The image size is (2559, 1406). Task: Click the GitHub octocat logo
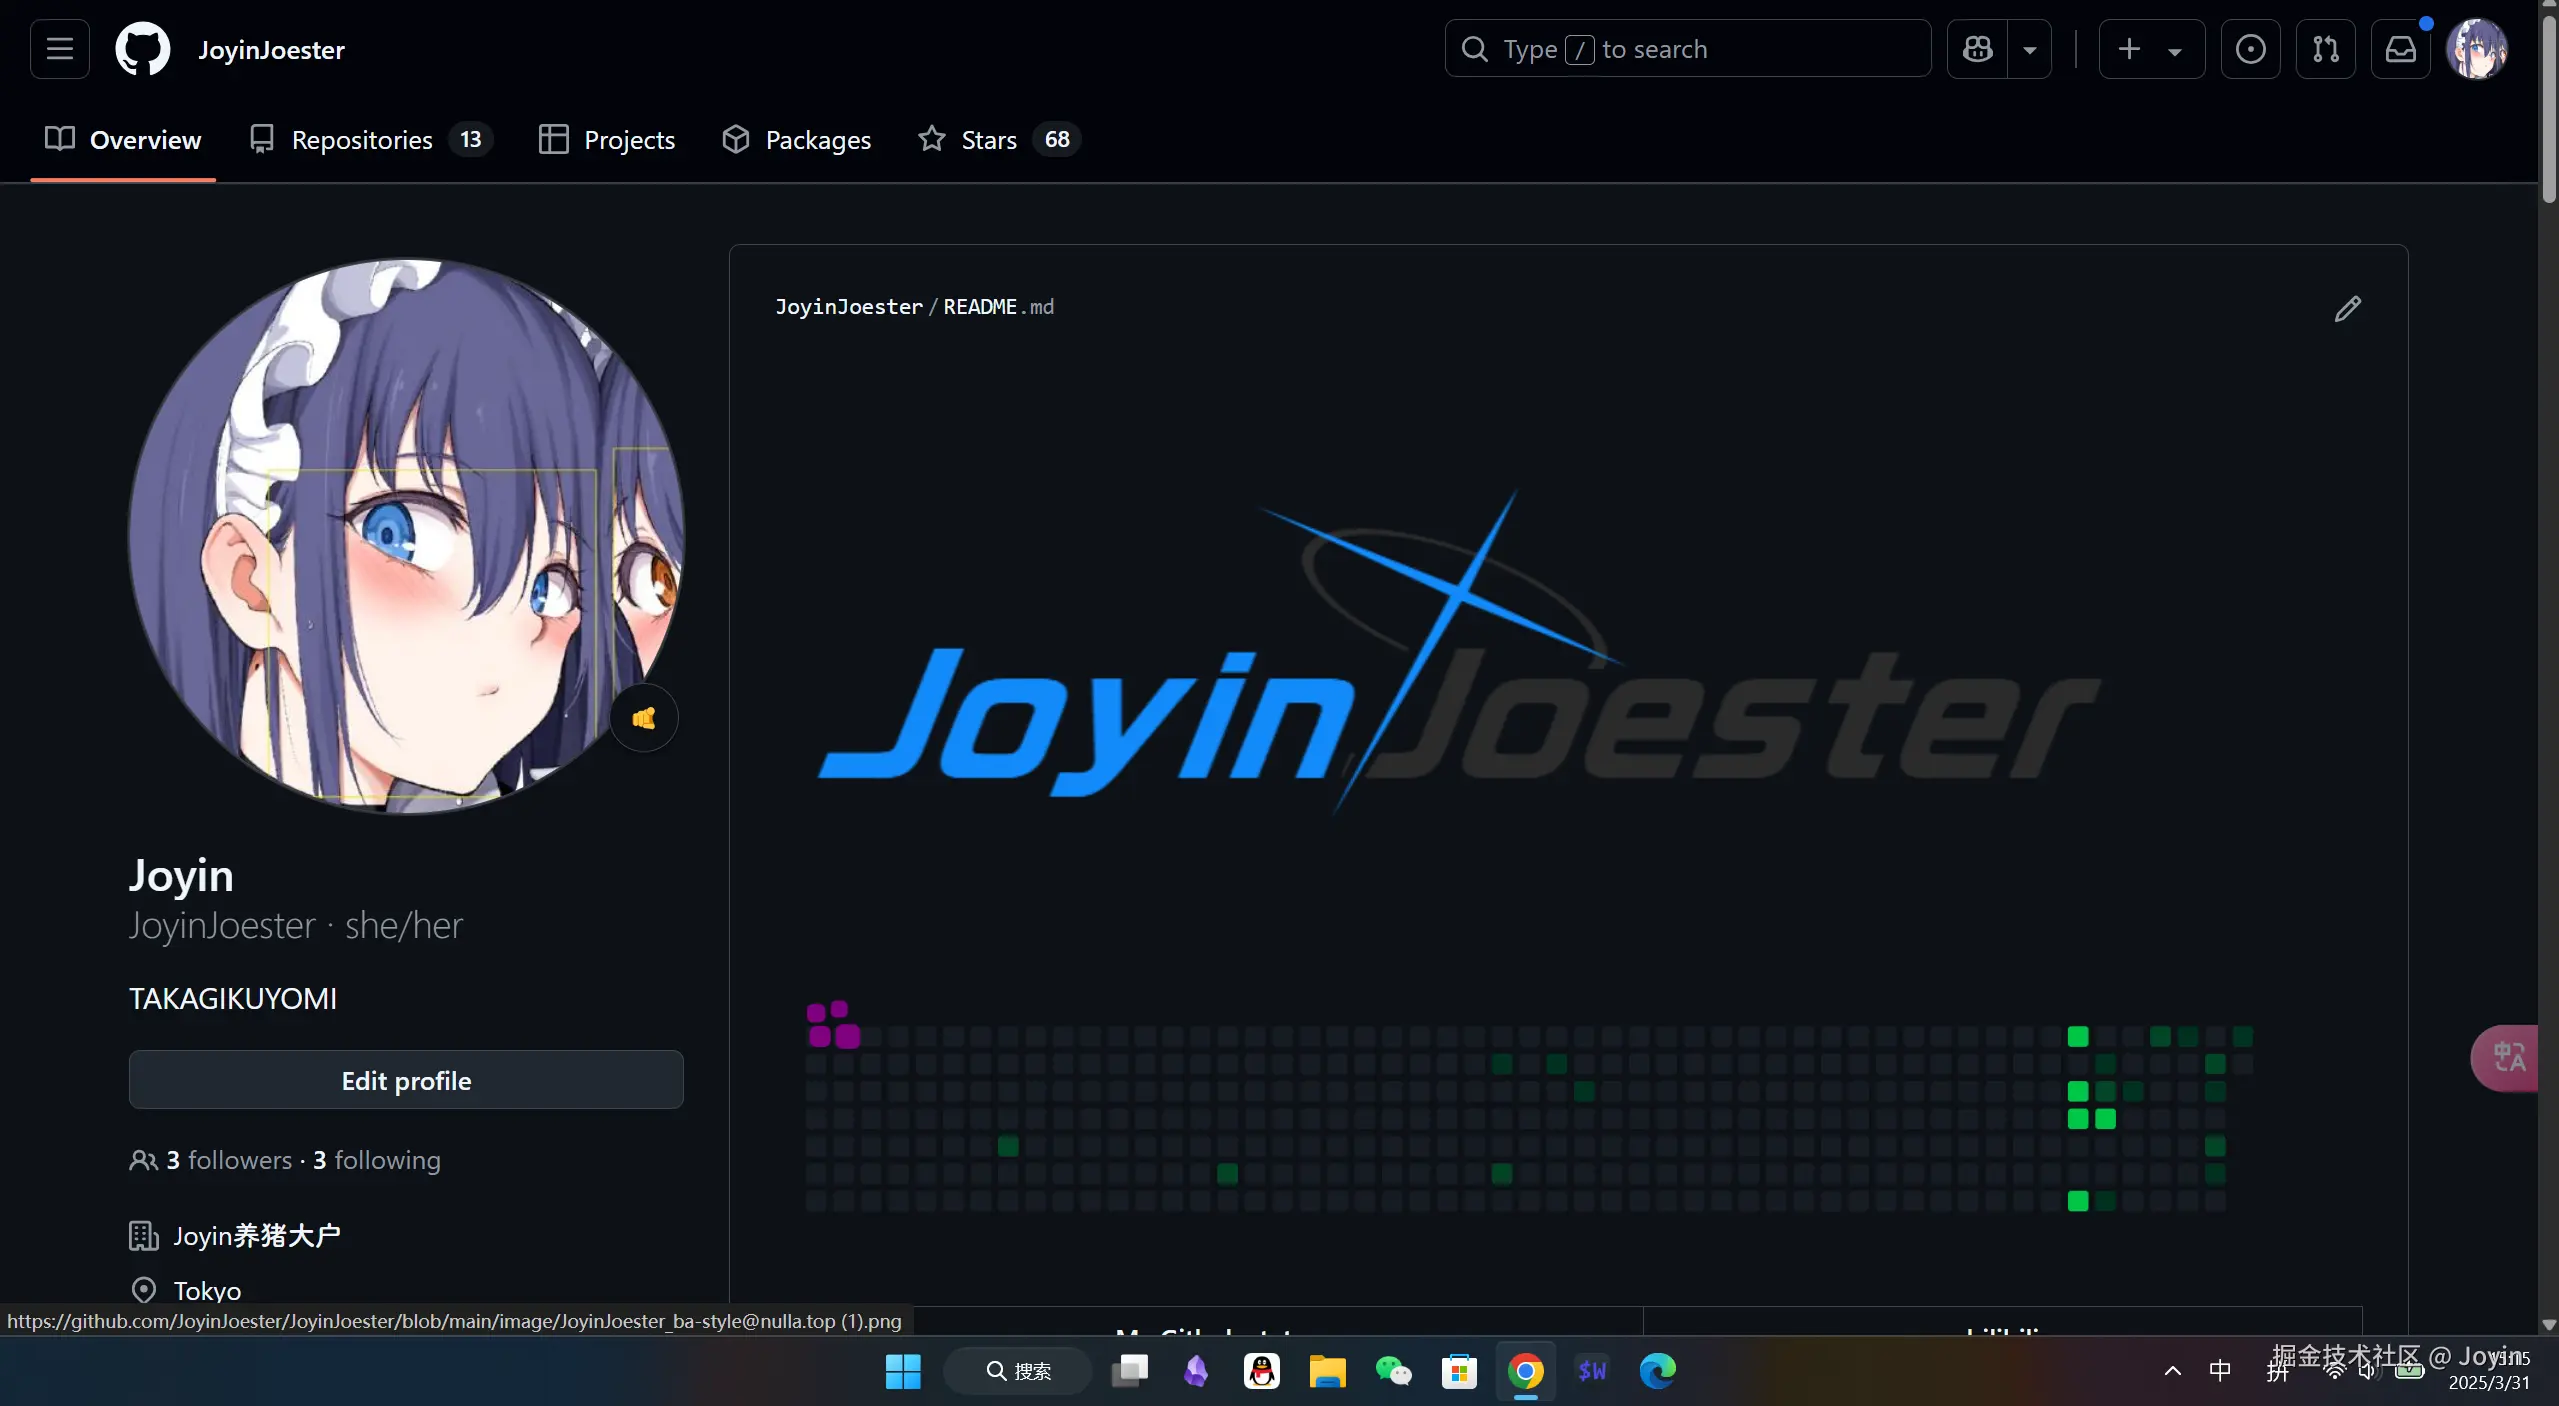tap(143, 49)
